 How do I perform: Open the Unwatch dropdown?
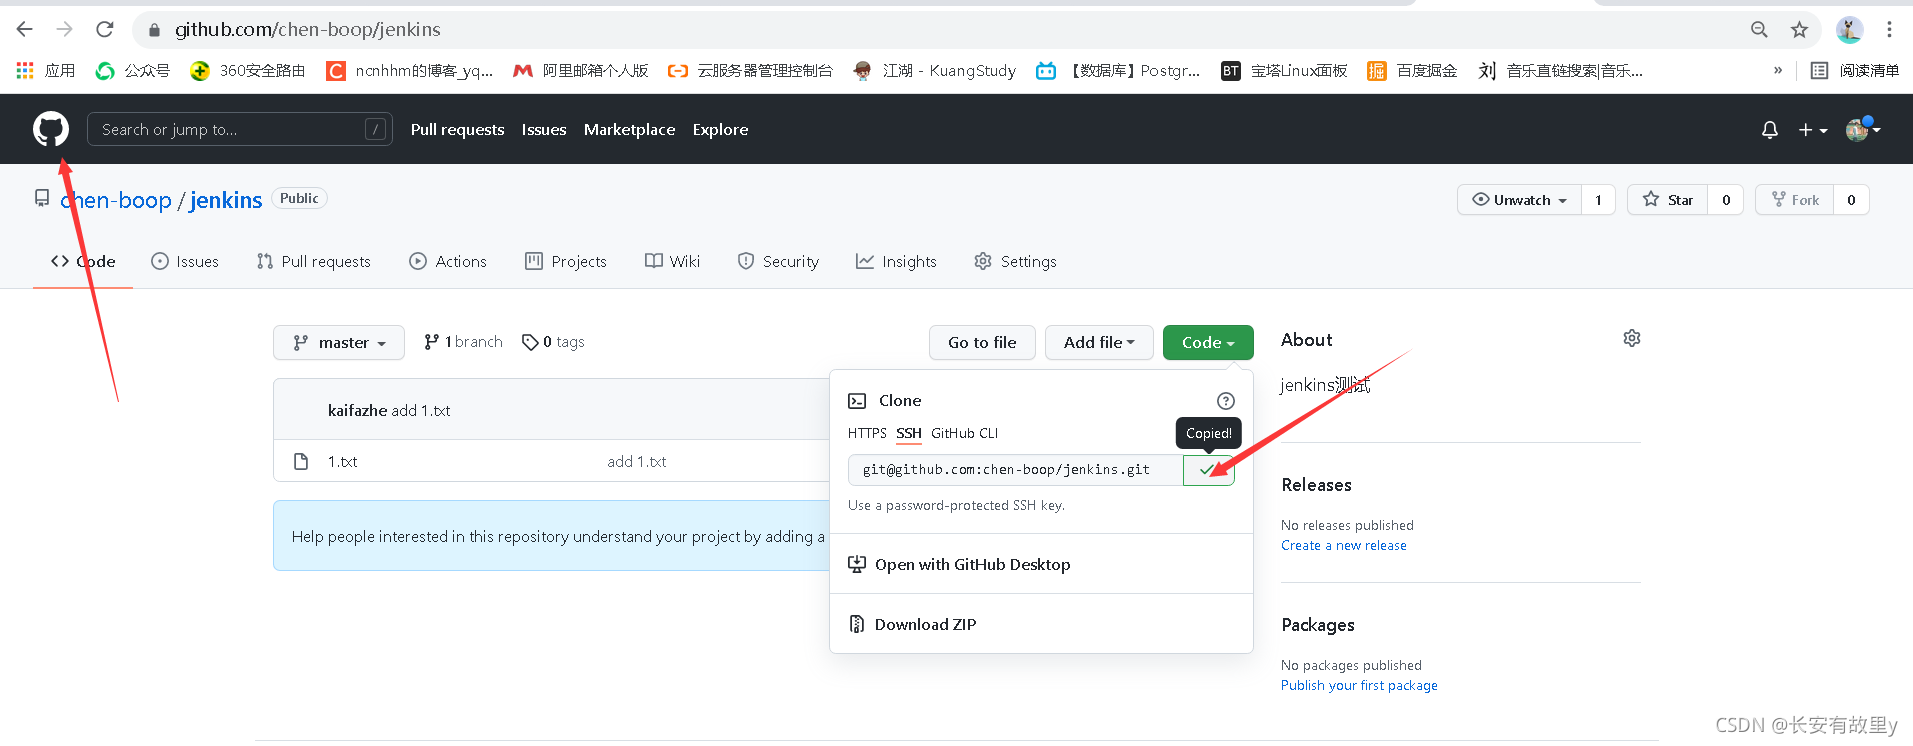click(1519, 200)
